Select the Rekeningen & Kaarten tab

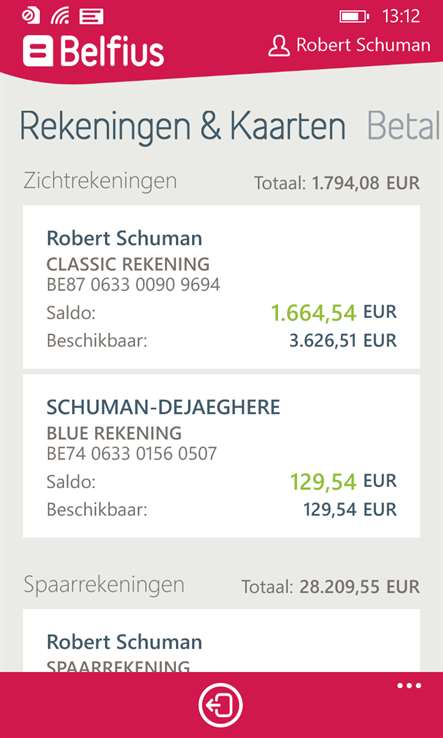(x=183, y=127)
